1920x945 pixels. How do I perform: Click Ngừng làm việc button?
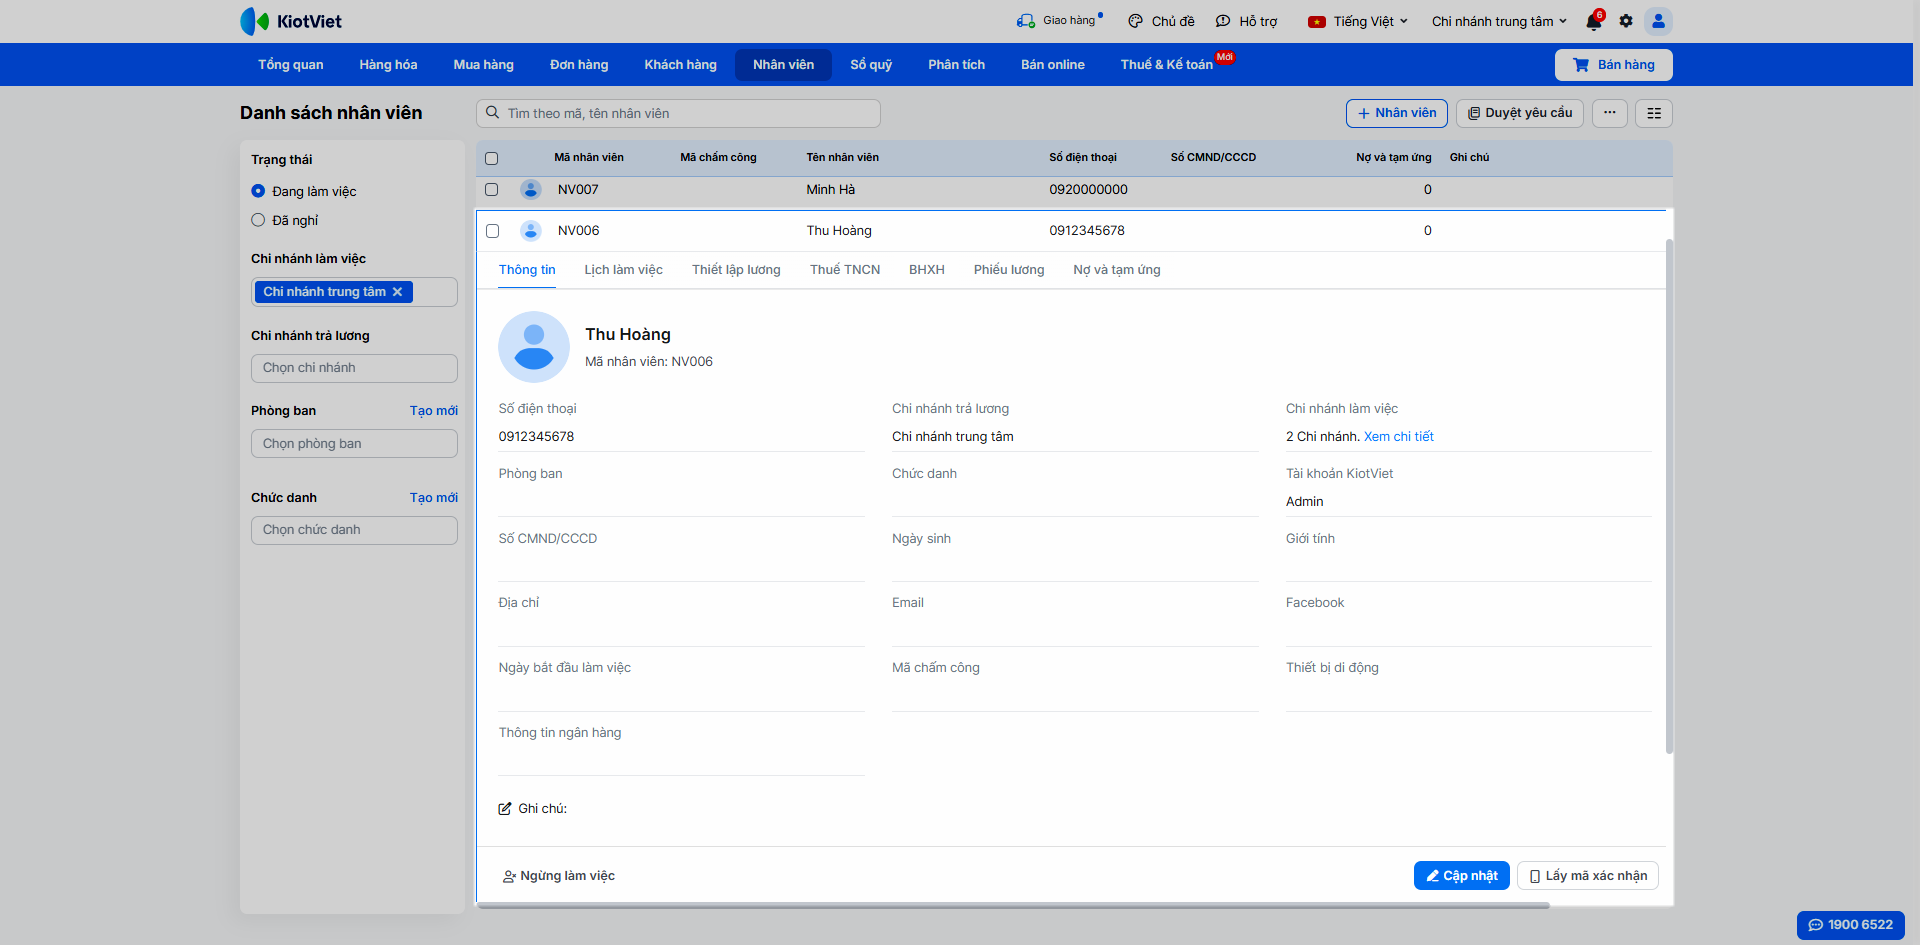pyautogui.click(x=558, y=876)
